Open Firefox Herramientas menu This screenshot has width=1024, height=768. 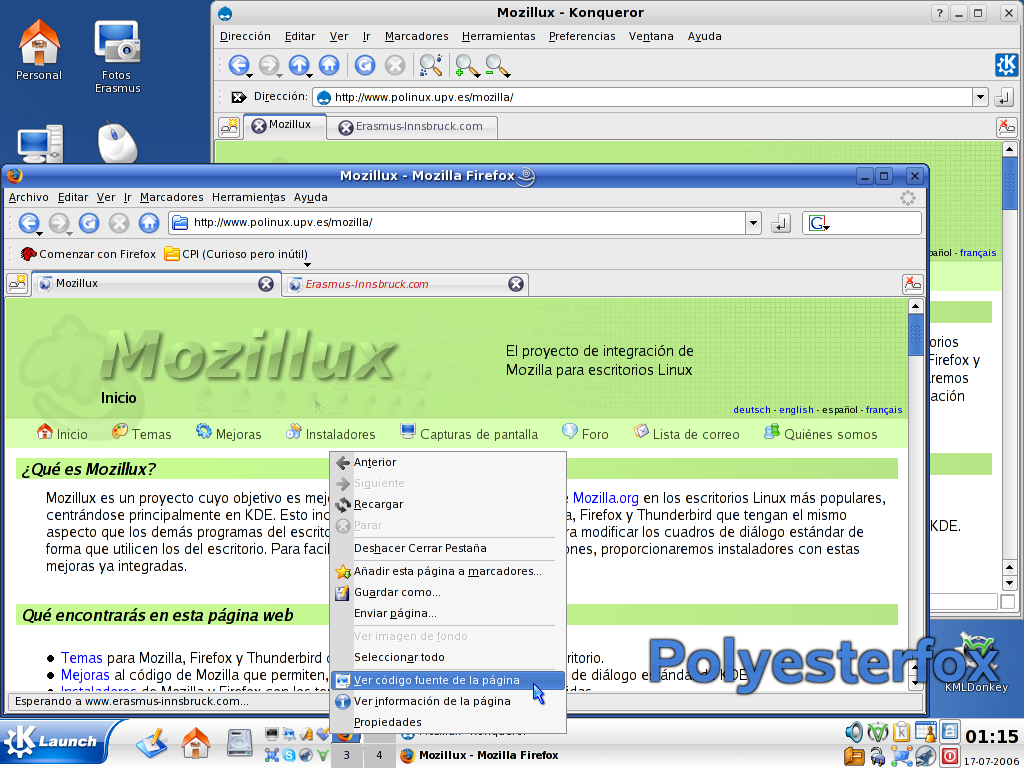point(249,197)
